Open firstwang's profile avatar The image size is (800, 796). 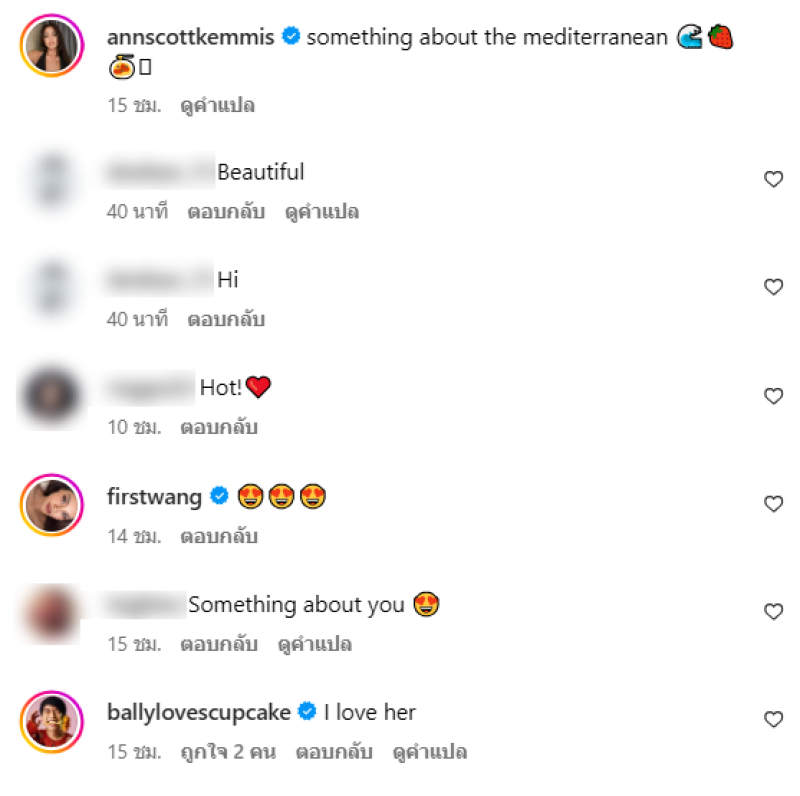[x=51, y=504]
